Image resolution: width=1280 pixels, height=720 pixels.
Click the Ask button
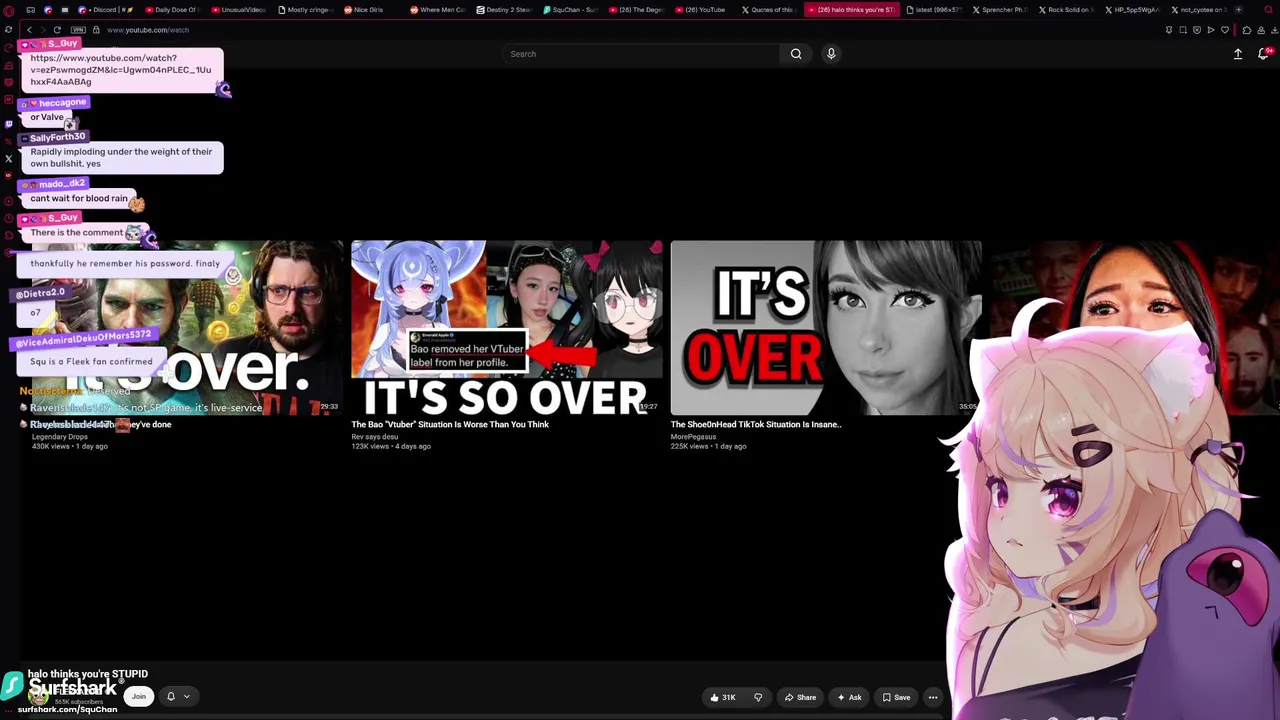point(849,697)
